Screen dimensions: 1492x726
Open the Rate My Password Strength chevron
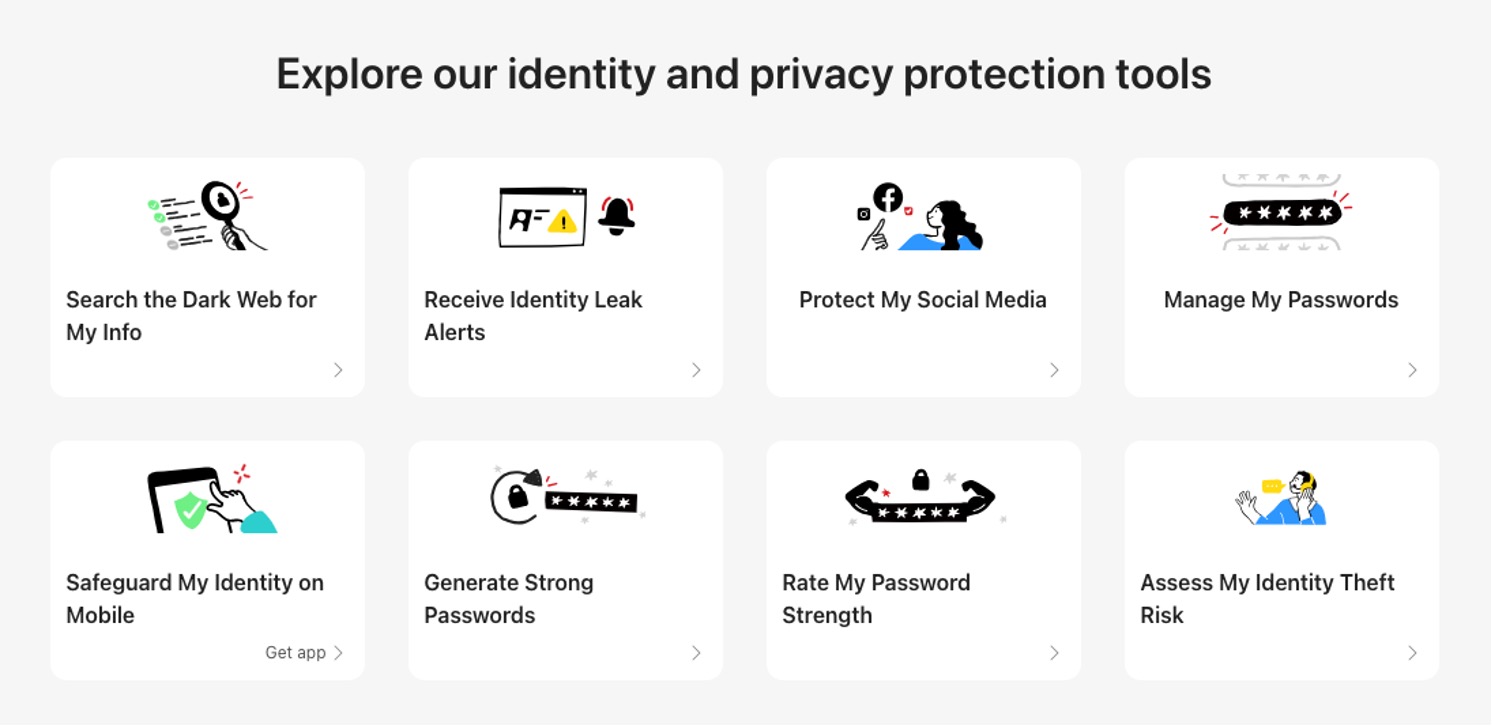point(1054,653)
